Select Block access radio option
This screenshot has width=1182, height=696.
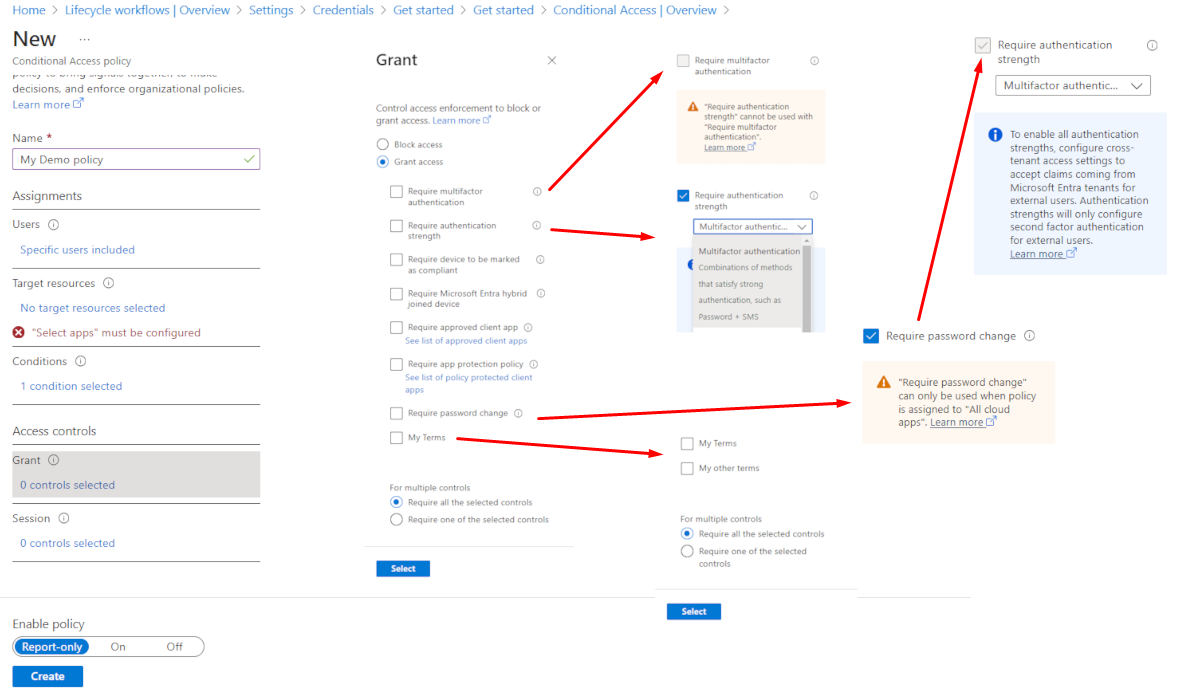click(x=383, y=145)
